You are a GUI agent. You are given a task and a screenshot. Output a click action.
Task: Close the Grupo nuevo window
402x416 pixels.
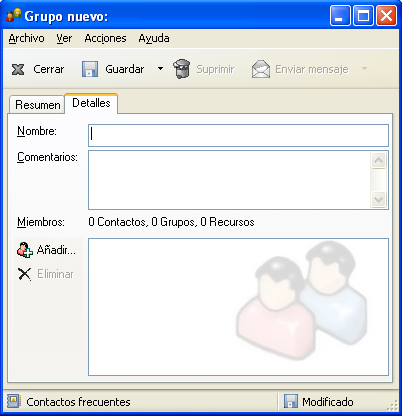pyautogui.click(x=386, y=16)
